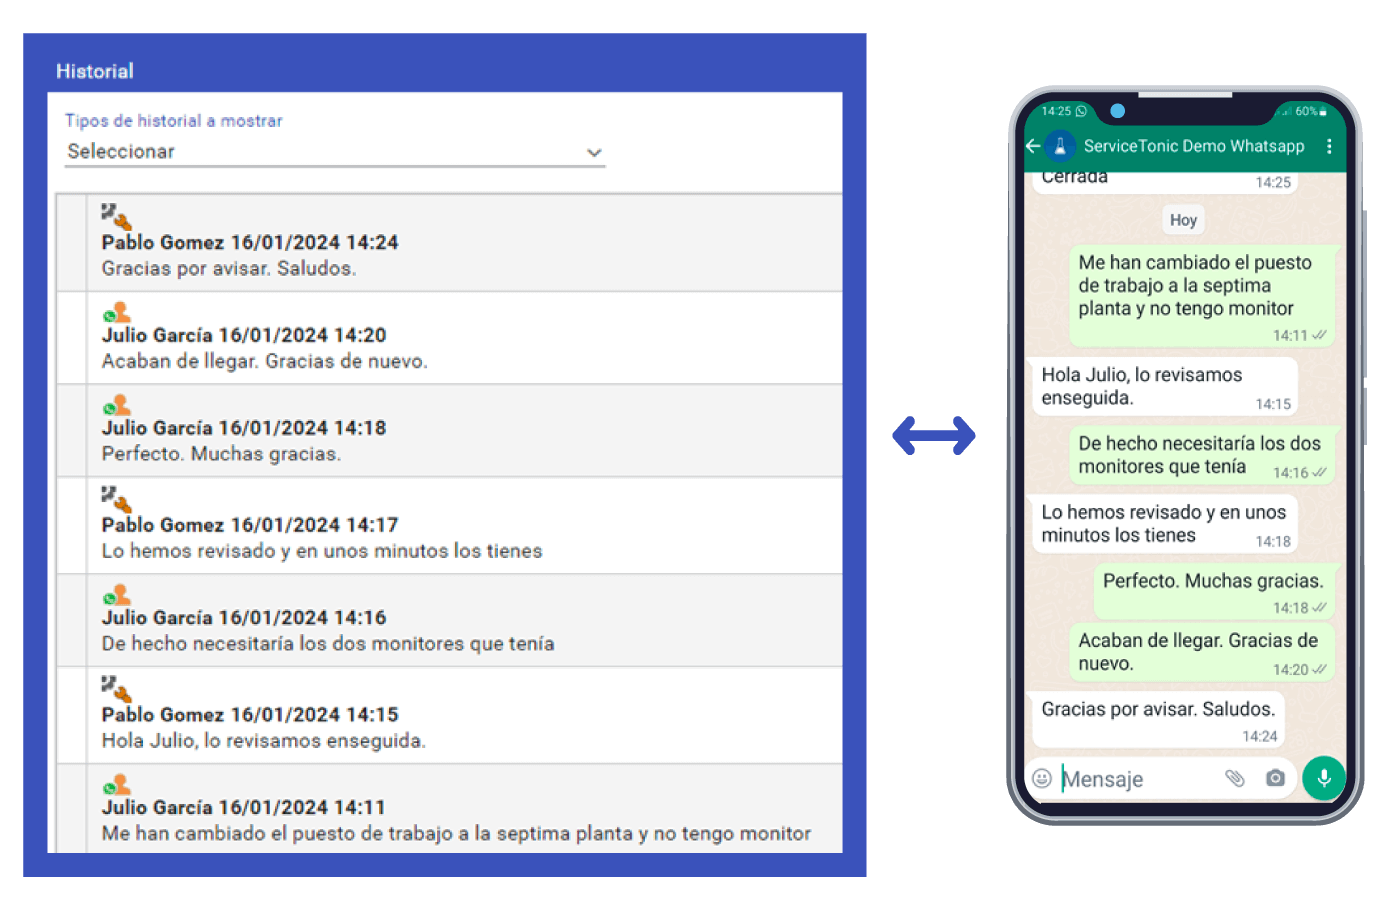Click the contact icon above Julio García 14:16
1400x909 pixels.
click(x=116, y=595)
